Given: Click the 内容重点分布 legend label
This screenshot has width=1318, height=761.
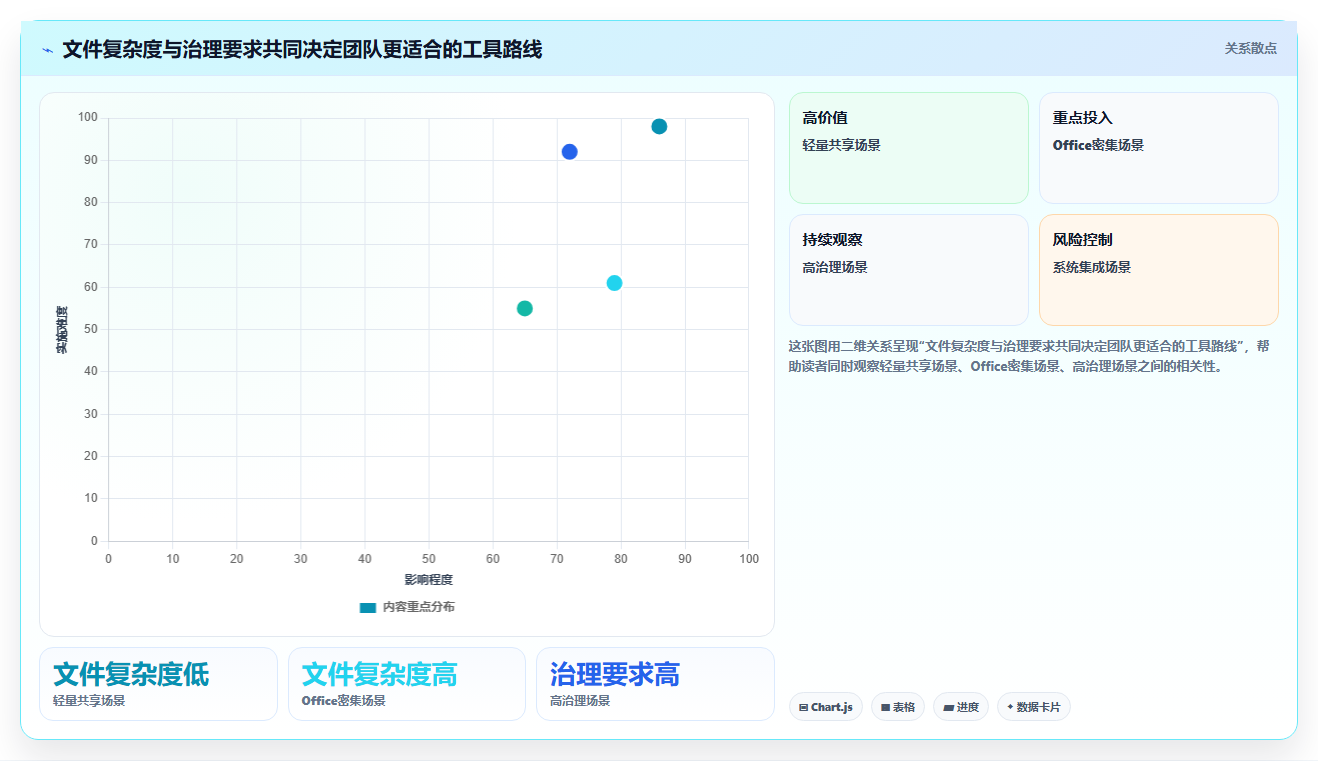Looking at the screenshot, I should 418,607.
